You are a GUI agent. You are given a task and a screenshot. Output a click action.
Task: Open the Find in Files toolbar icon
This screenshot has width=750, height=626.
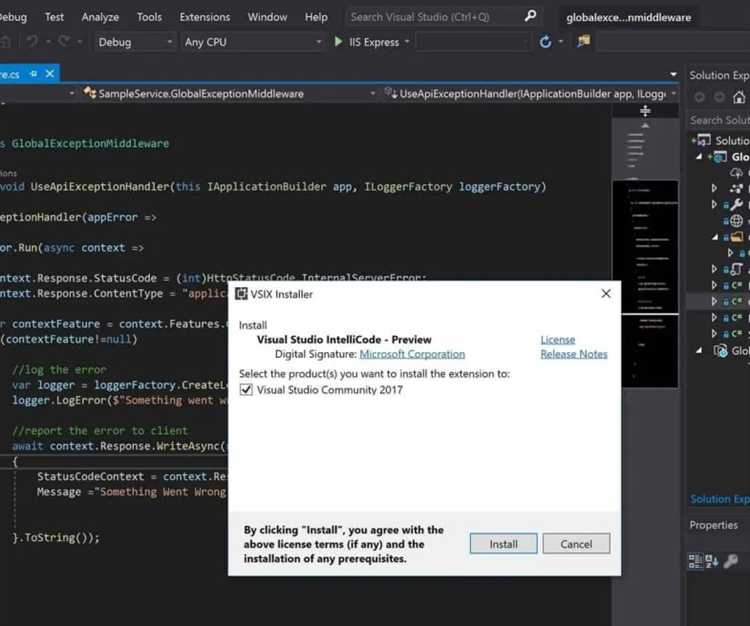(583, 42)
